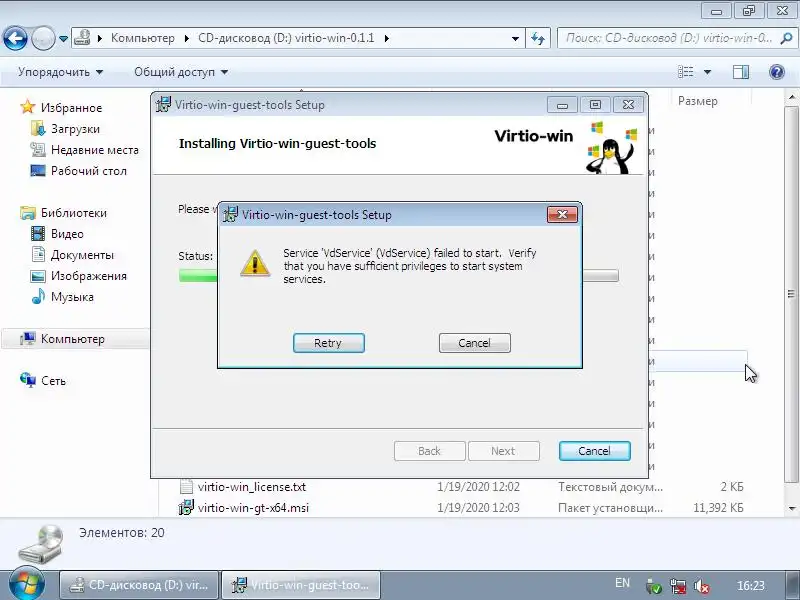The height and width of the screenshot is (600, 800).
Task: Click the Сеть network icon
Action: pyautogui.click(x=28, y=380)
